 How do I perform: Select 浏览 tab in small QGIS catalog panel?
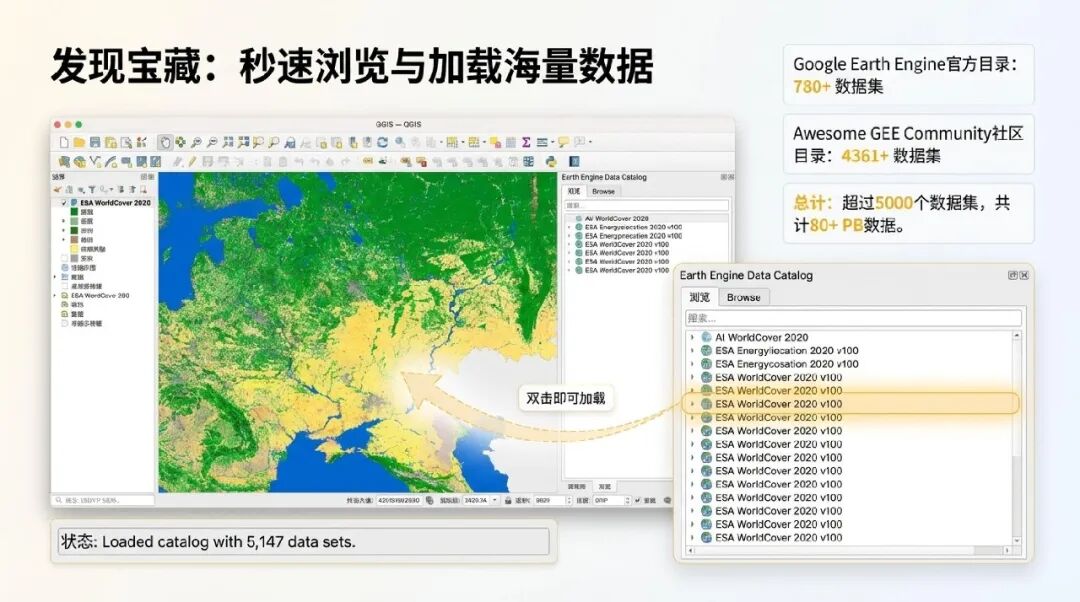click(x=574, y=191)
